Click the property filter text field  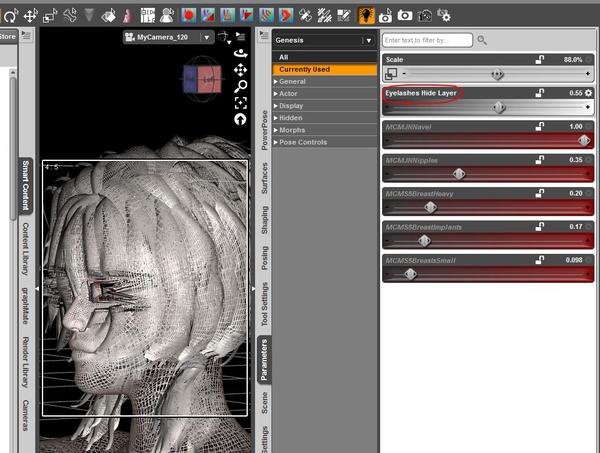click(x=427, y=40)
